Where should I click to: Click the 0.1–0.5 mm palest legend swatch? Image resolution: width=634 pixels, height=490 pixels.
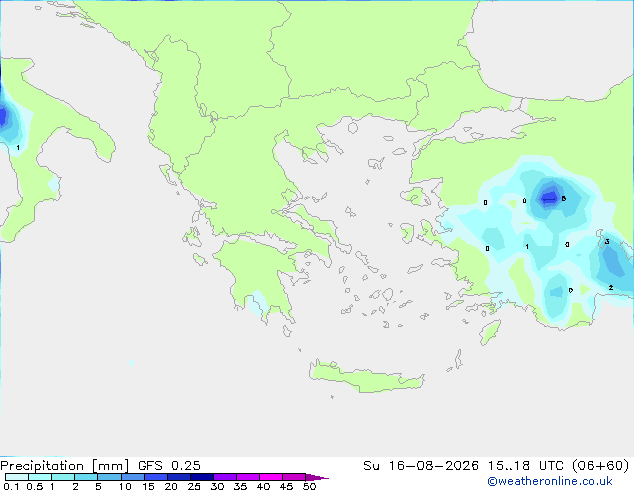(x=17, y=477)
